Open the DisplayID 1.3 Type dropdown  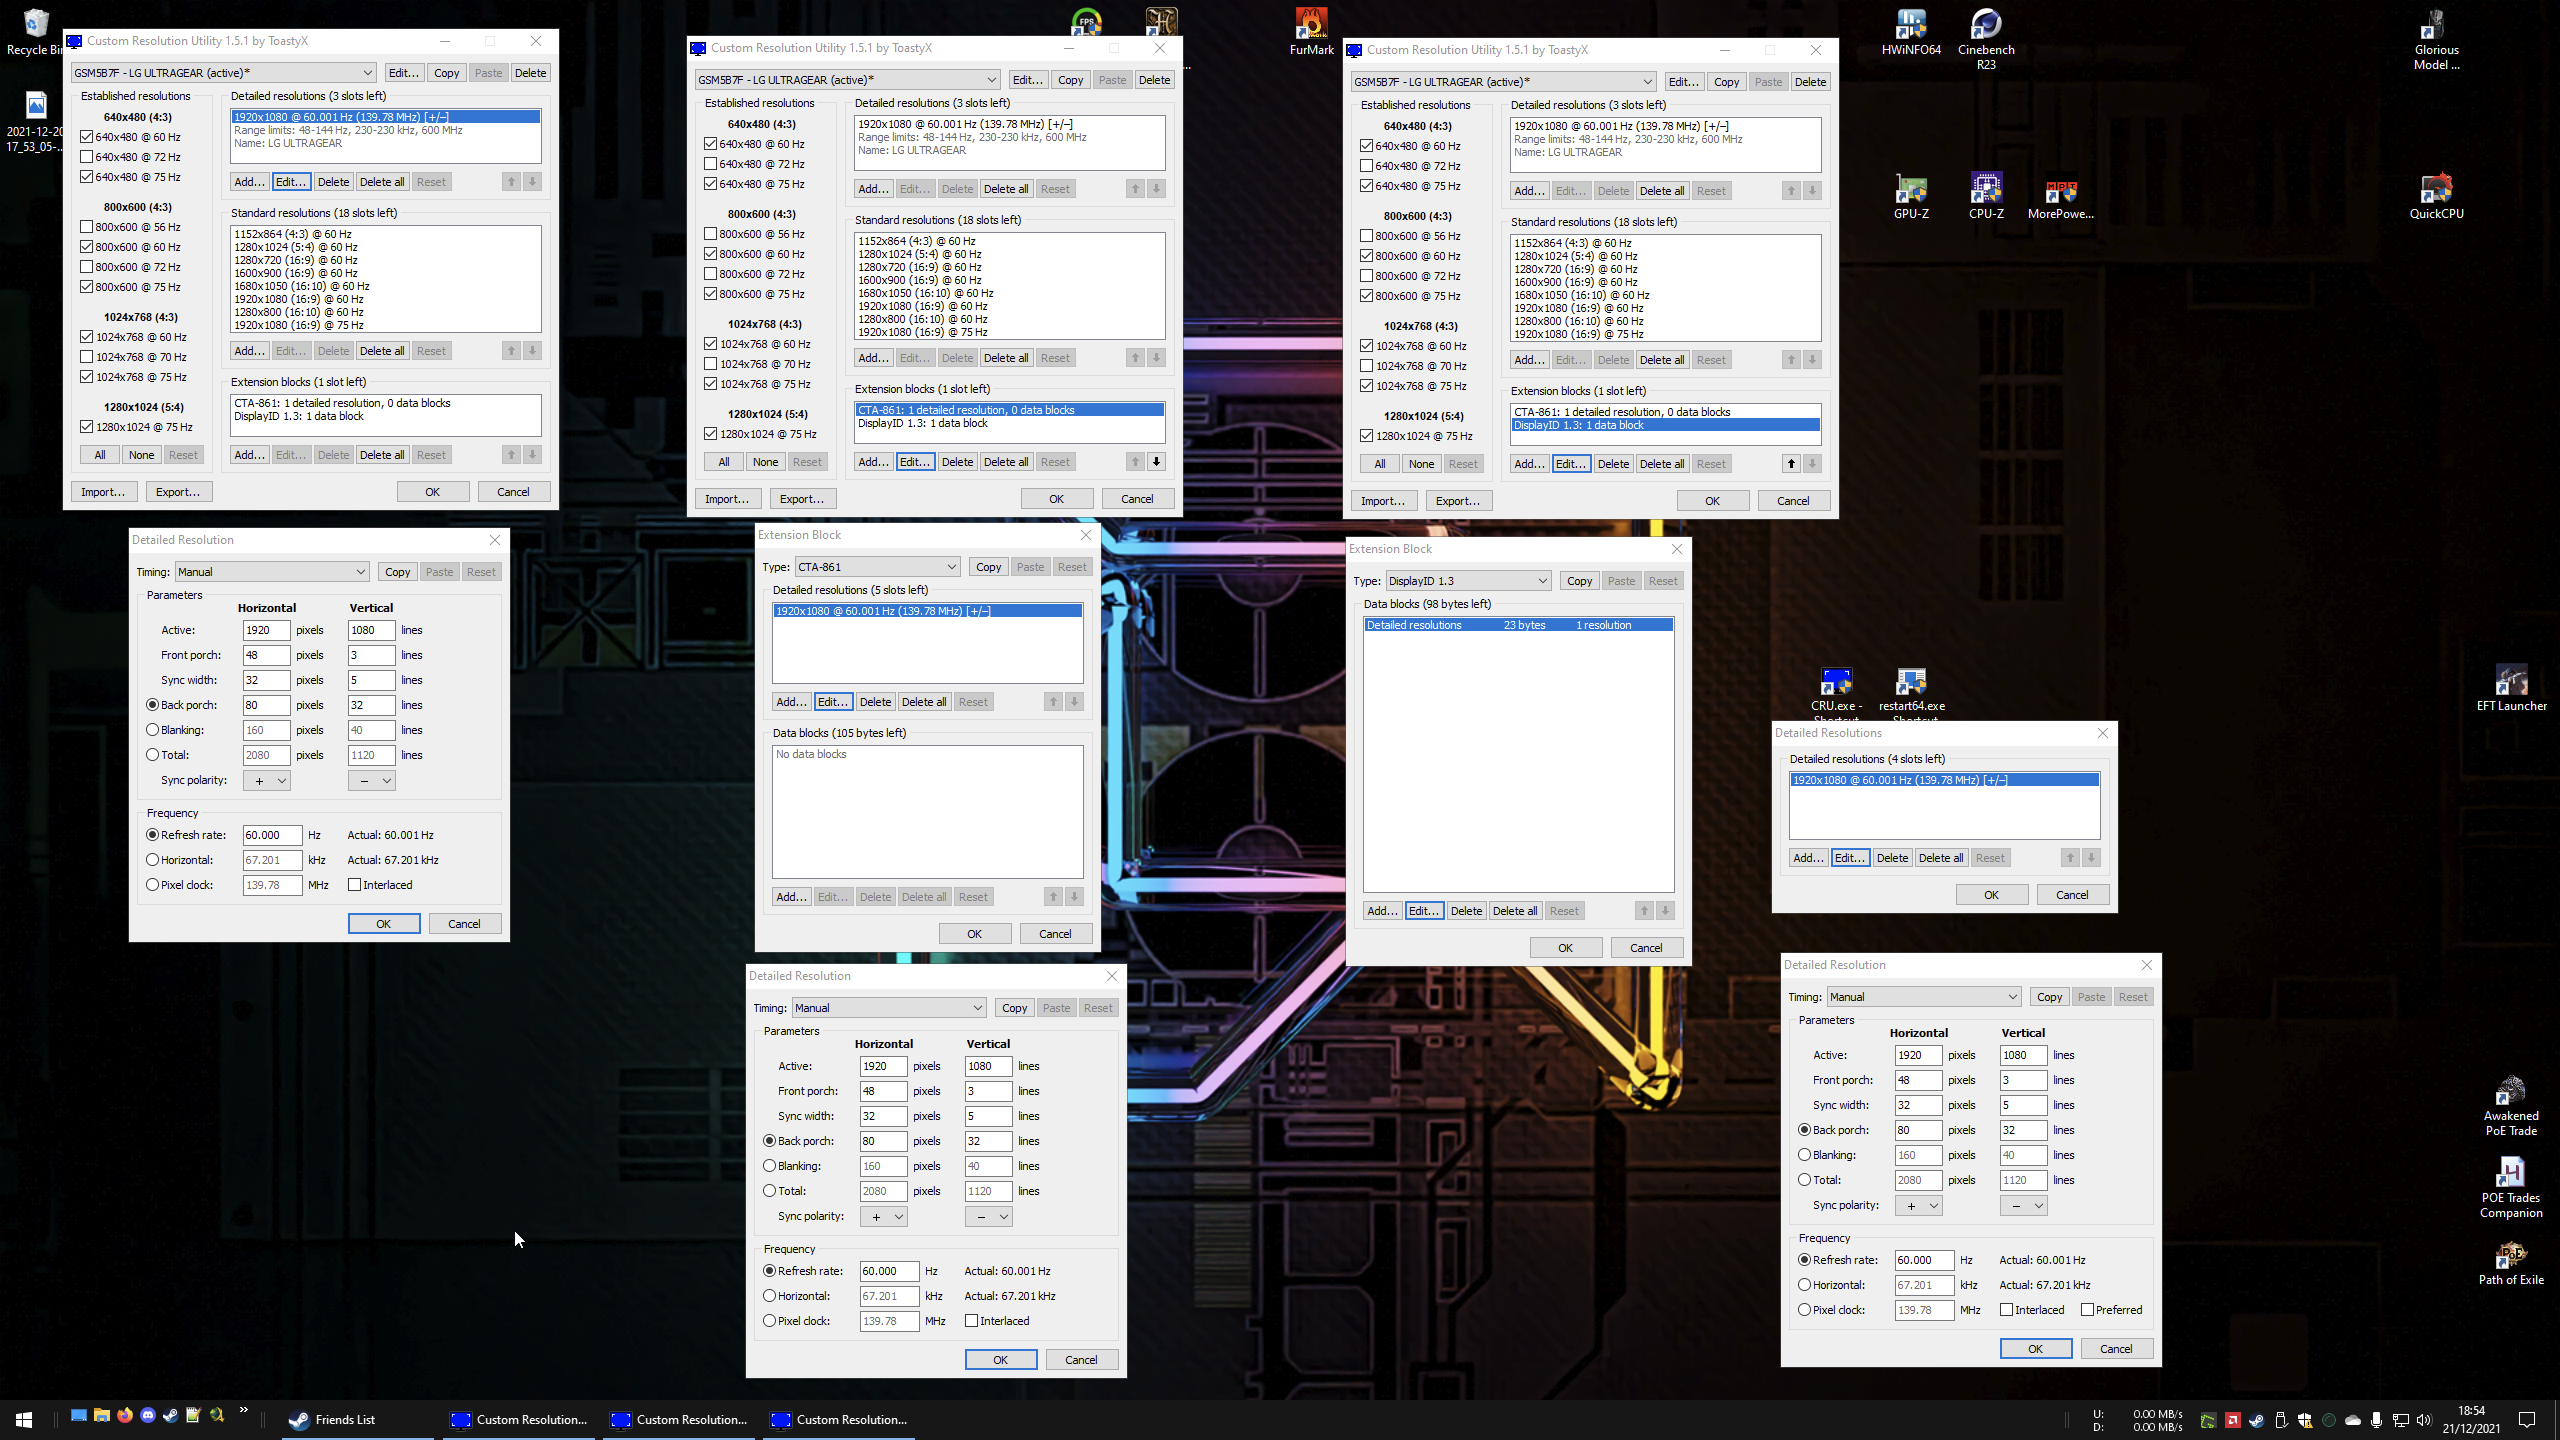1467,581
